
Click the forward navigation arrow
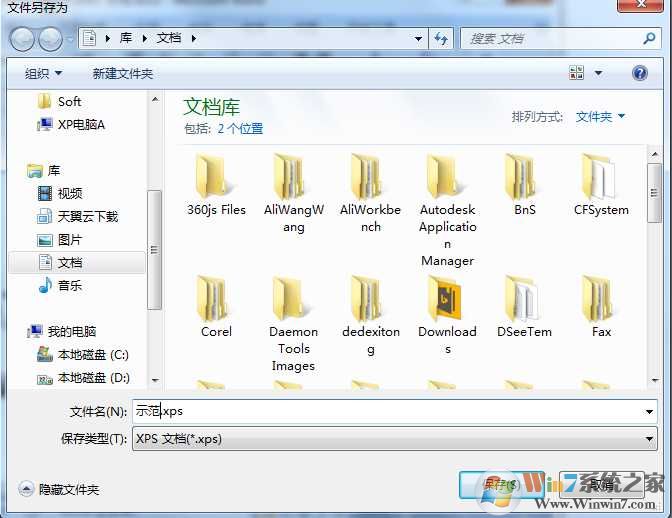[51, 39]
